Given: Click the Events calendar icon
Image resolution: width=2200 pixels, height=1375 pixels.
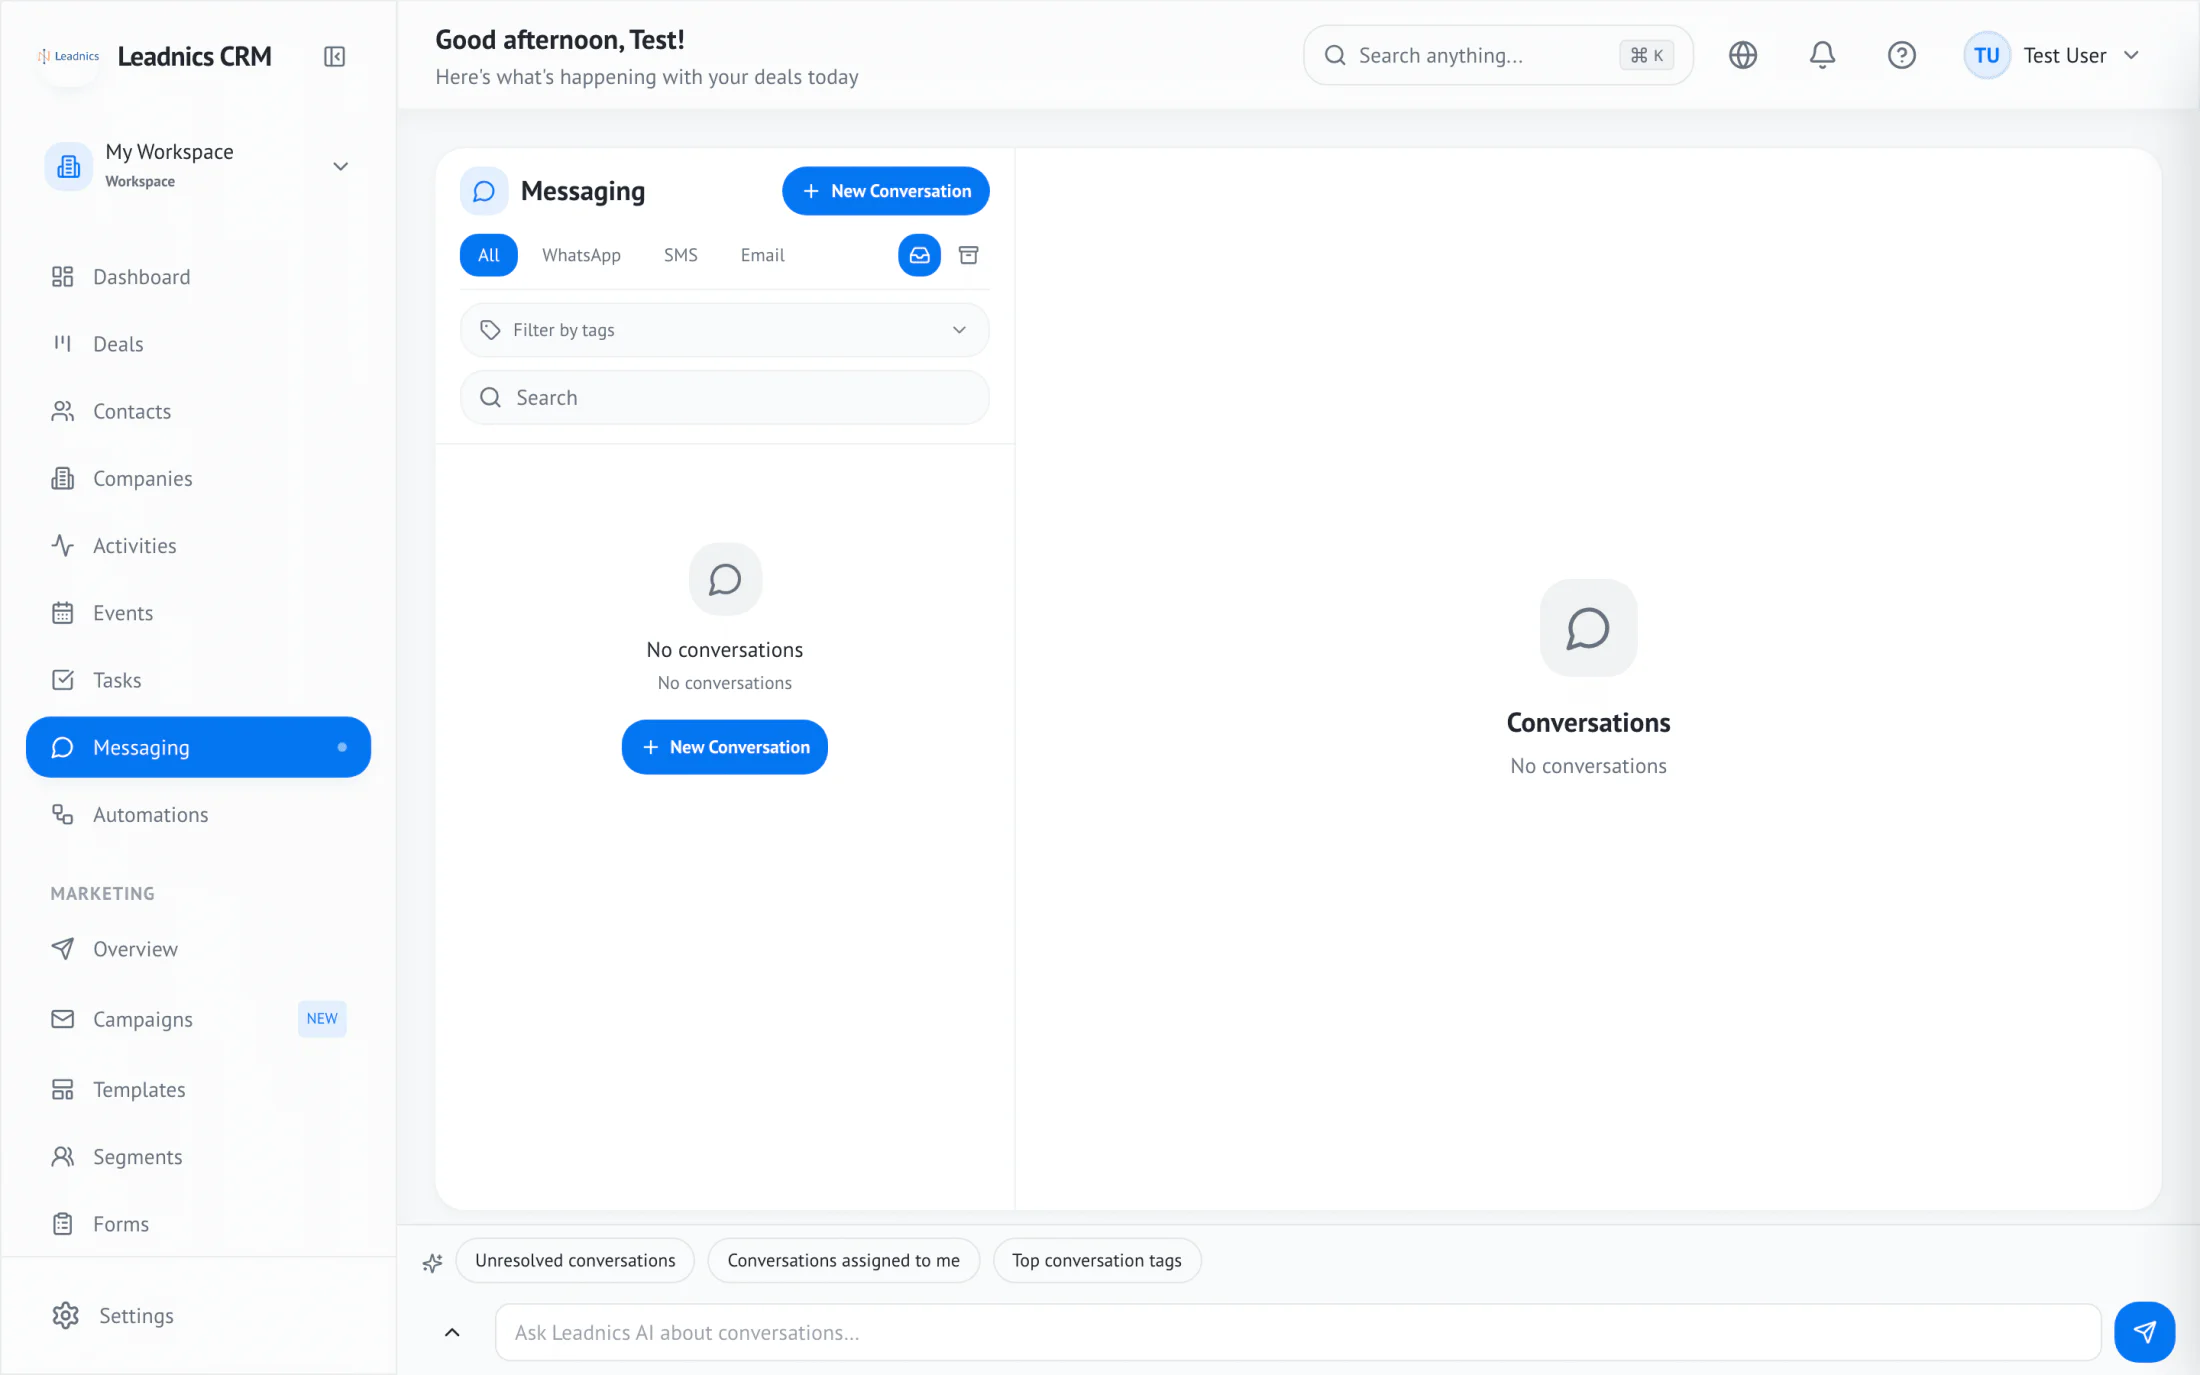Looking at the screenshot, I should [63, 613].
